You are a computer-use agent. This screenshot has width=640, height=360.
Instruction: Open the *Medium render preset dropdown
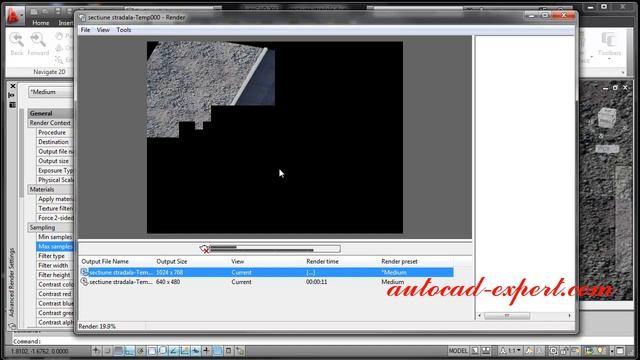pos(51,92)
